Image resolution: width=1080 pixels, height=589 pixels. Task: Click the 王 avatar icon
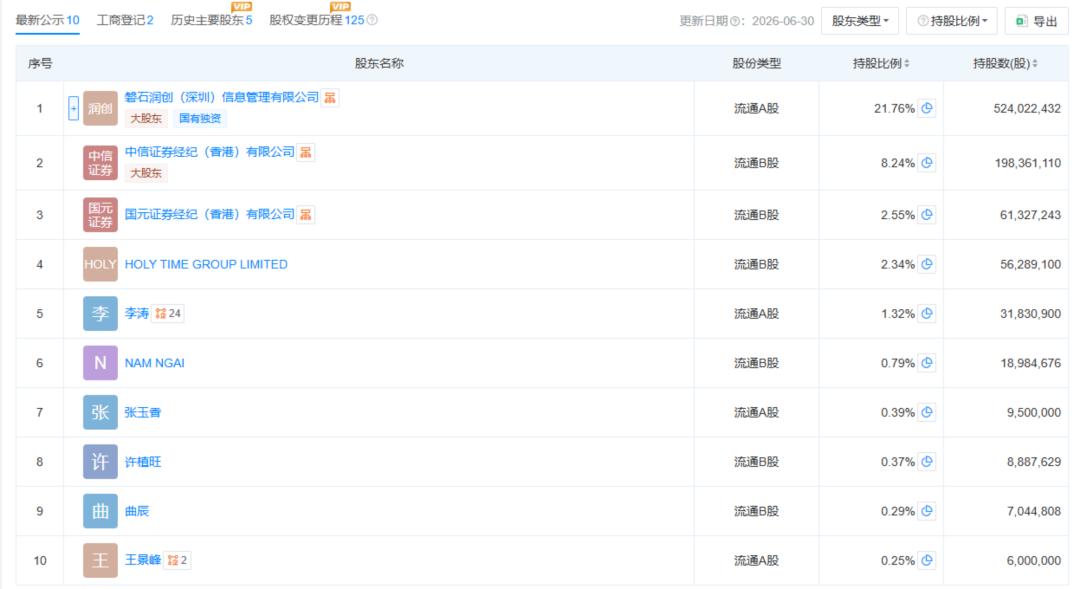[100, 560]
